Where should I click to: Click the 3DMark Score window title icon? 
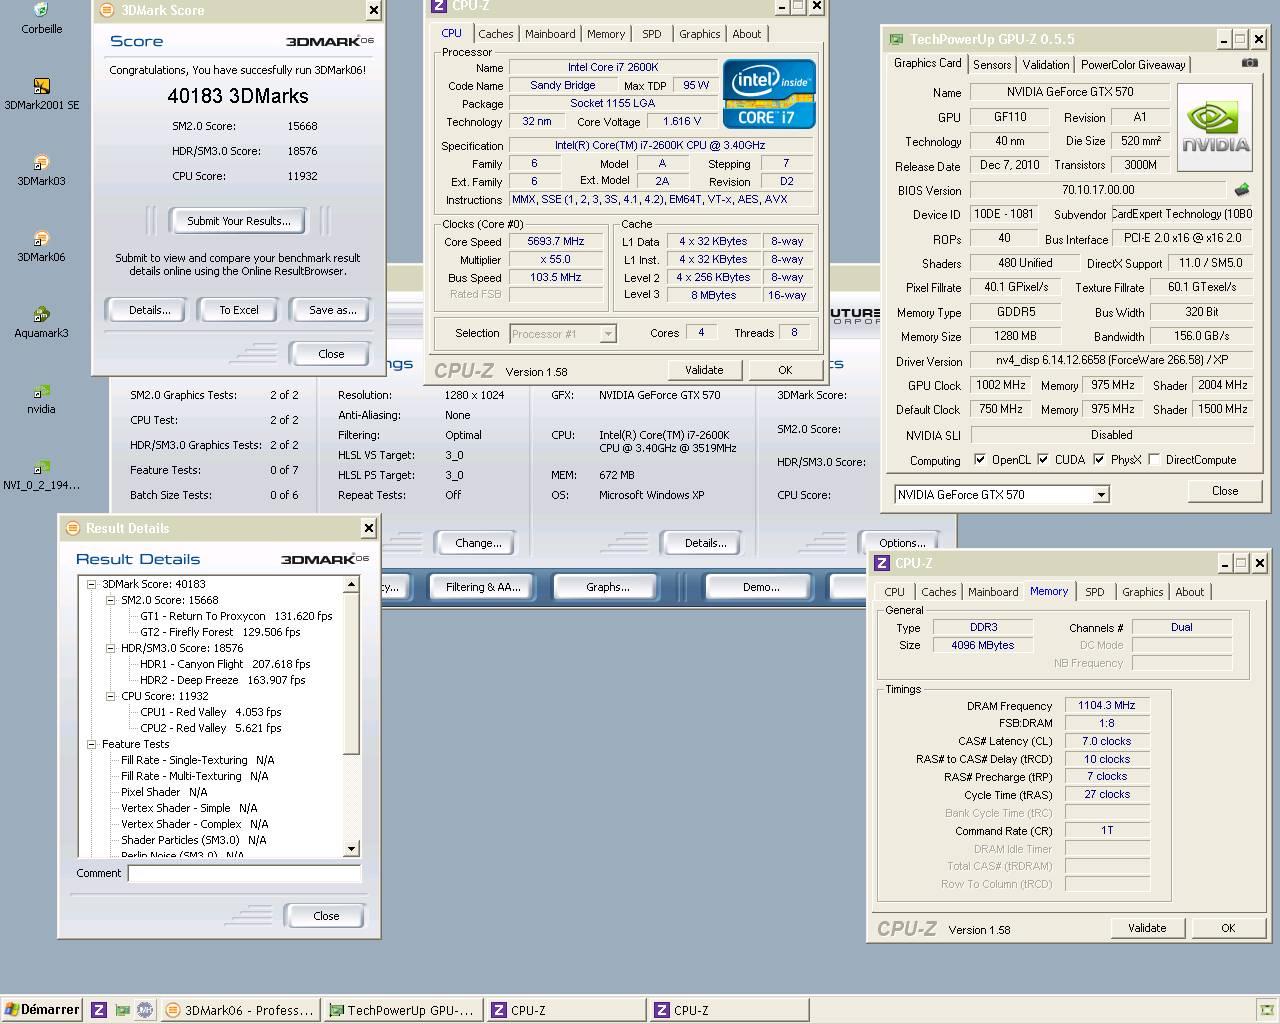point(108,10)
